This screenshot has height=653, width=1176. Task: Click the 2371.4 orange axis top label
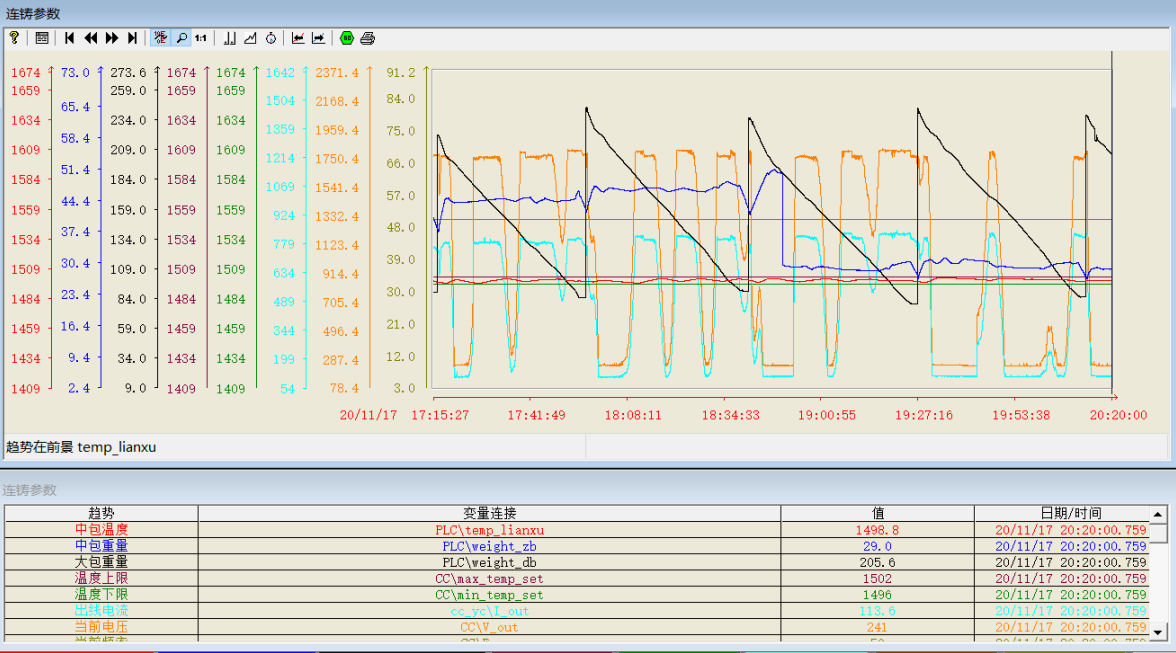[337, 73]
